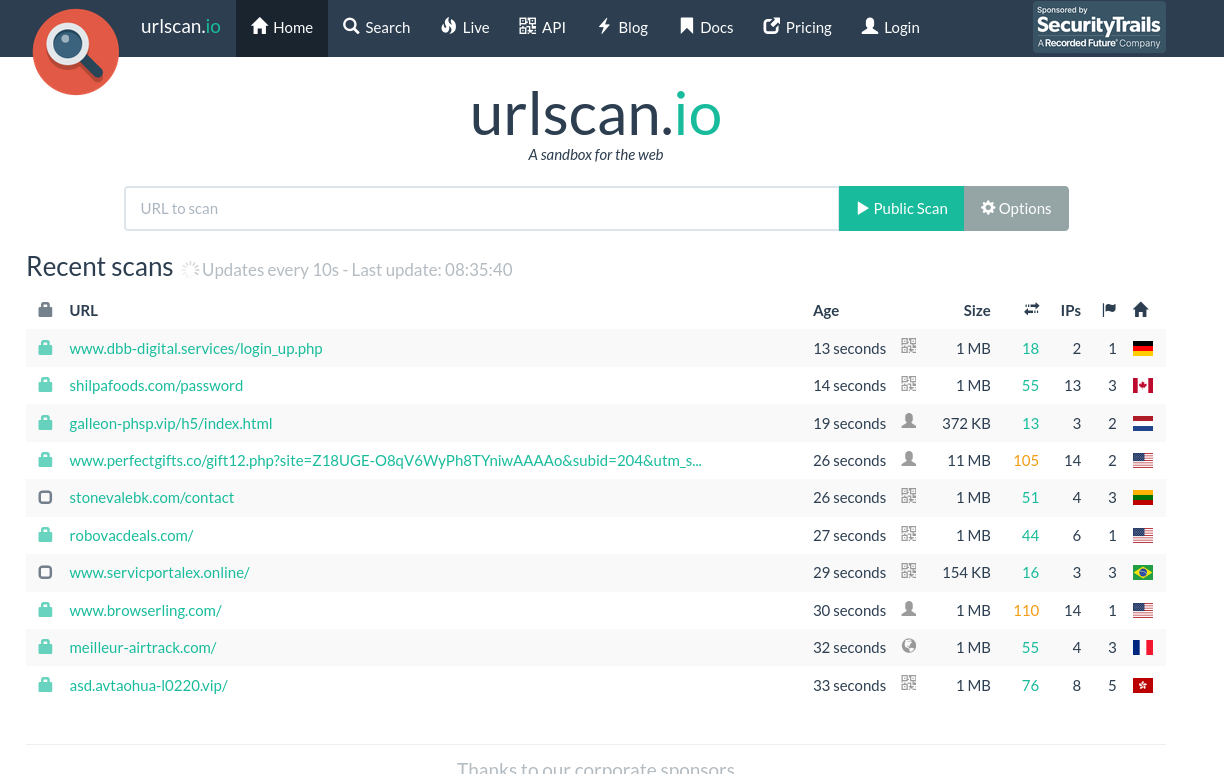Screen dimensions: 1224x774
Task: Focus the URL to scan input field
Action: point(482,208)
